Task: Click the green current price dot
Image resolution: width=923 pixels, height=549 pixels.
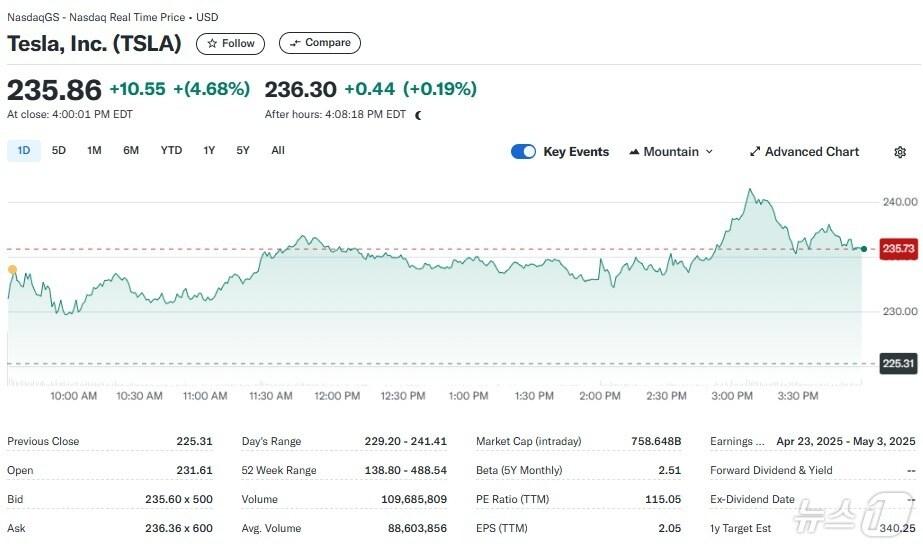Action: tap(864, 248)
